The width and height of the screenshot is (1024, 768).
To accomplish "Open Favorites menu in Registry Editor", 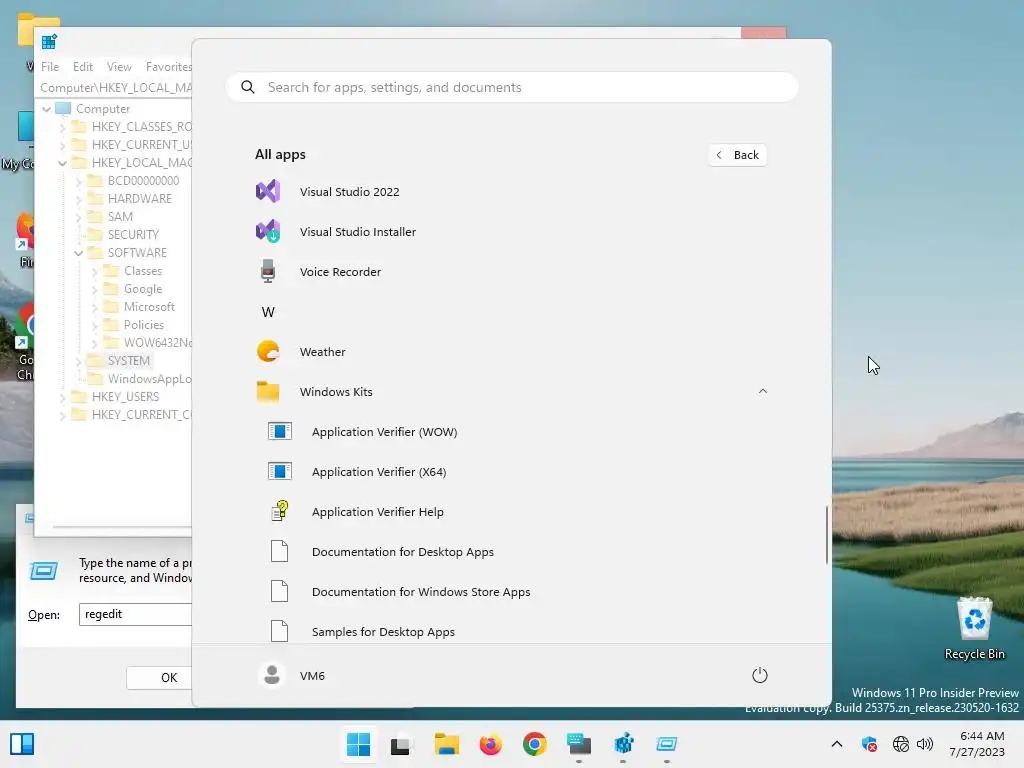I will (x=168, y=67).
